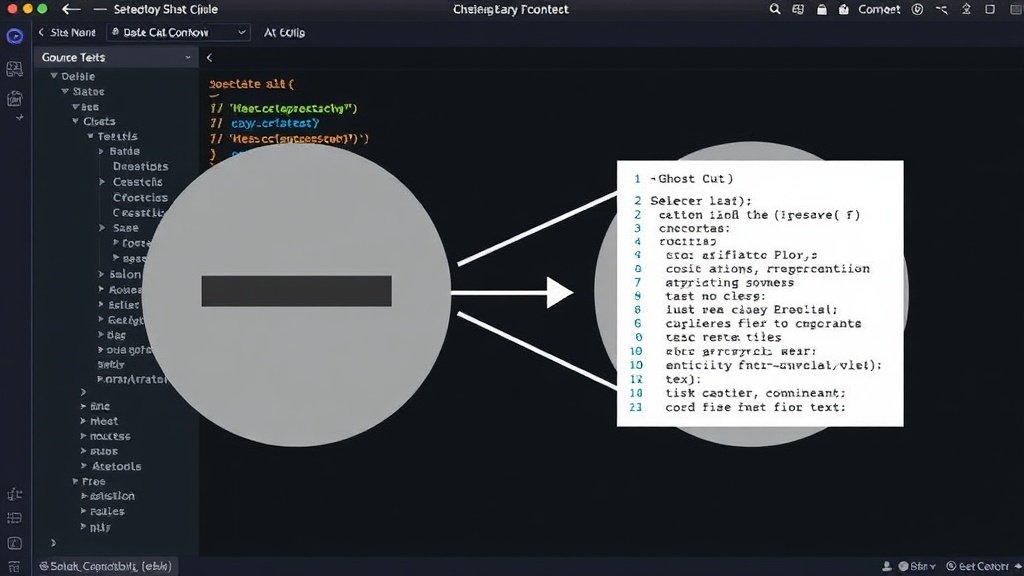This screenshot has height=576, width=1024.
Task: Select the 'Deastibes' tree item
Action: coord(140,167)
